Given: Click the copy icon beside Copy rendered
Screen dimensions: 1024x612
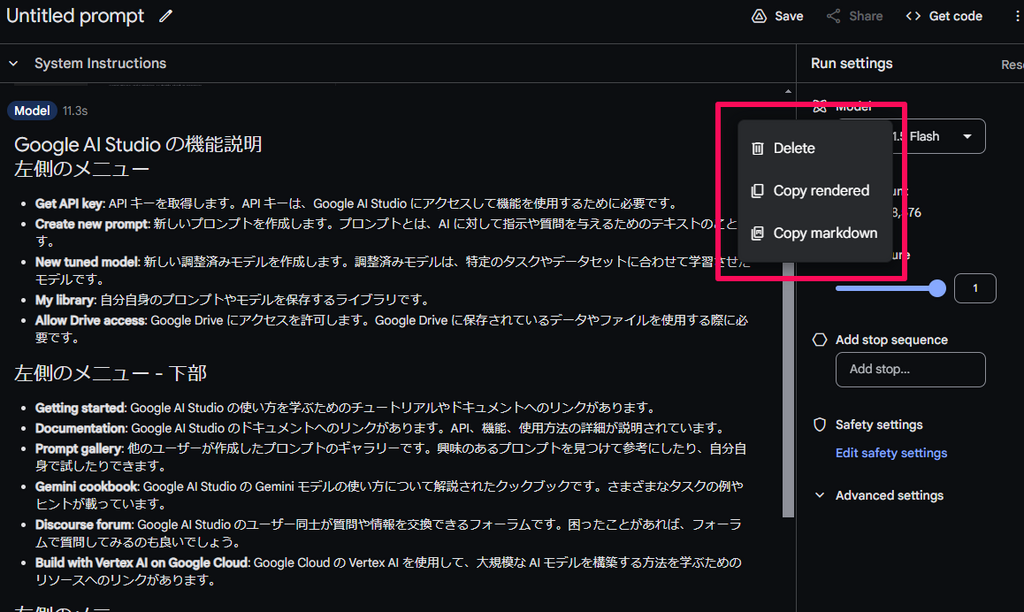Looking at the screenshot, I should [758, 191].
